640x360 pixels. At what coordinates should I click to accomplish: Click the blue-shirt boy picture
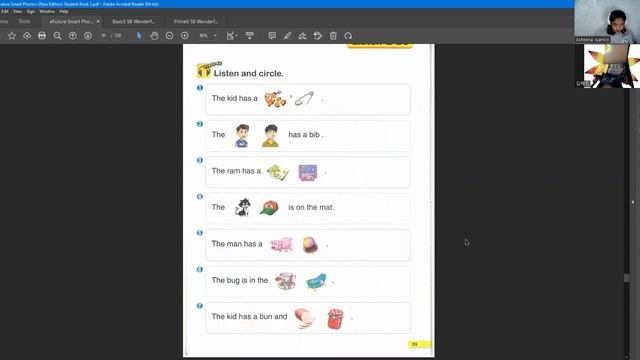(242, 136)
